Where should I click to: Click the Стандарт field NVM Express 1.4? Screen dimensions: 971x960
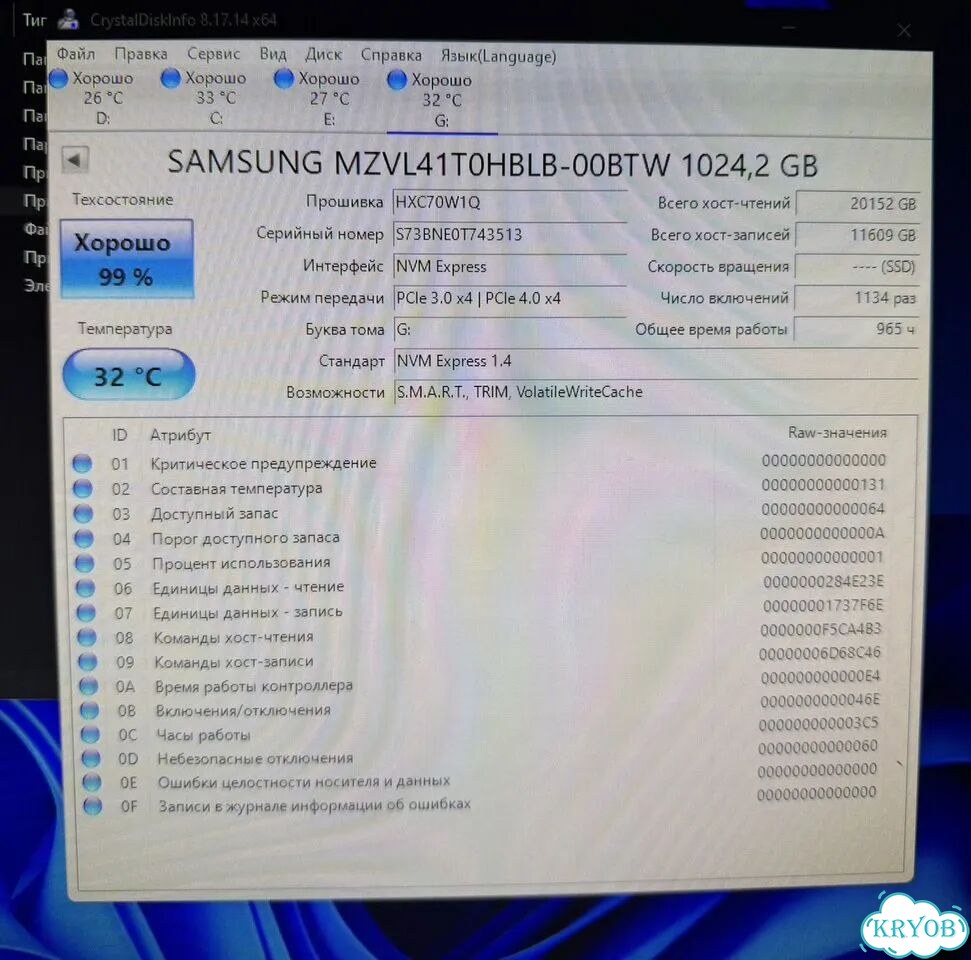click(655, 360)
